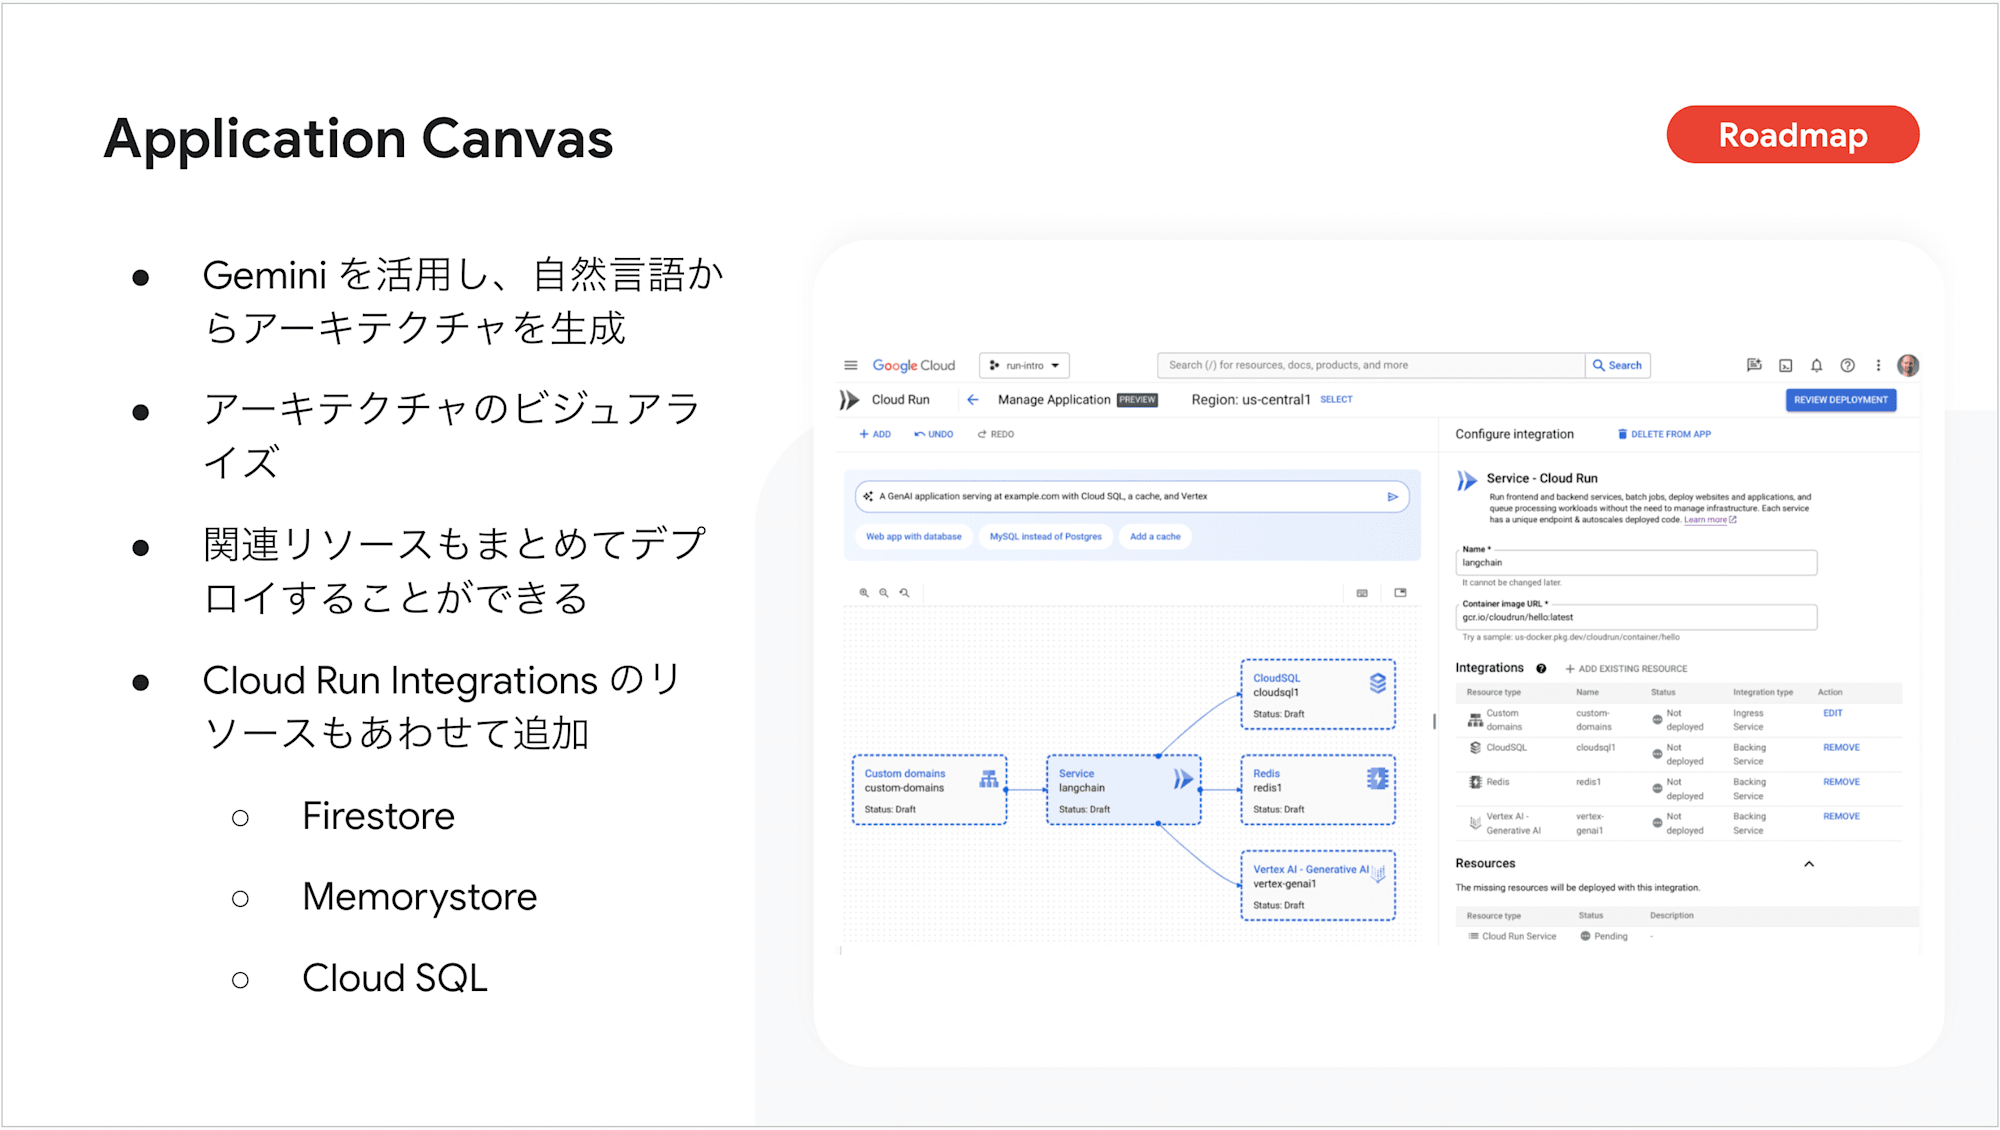The width and height of the screenshot is (2000, 1130).
Task: Click the Redis icon in Integrations table
Action: [x=1475, y=783]
